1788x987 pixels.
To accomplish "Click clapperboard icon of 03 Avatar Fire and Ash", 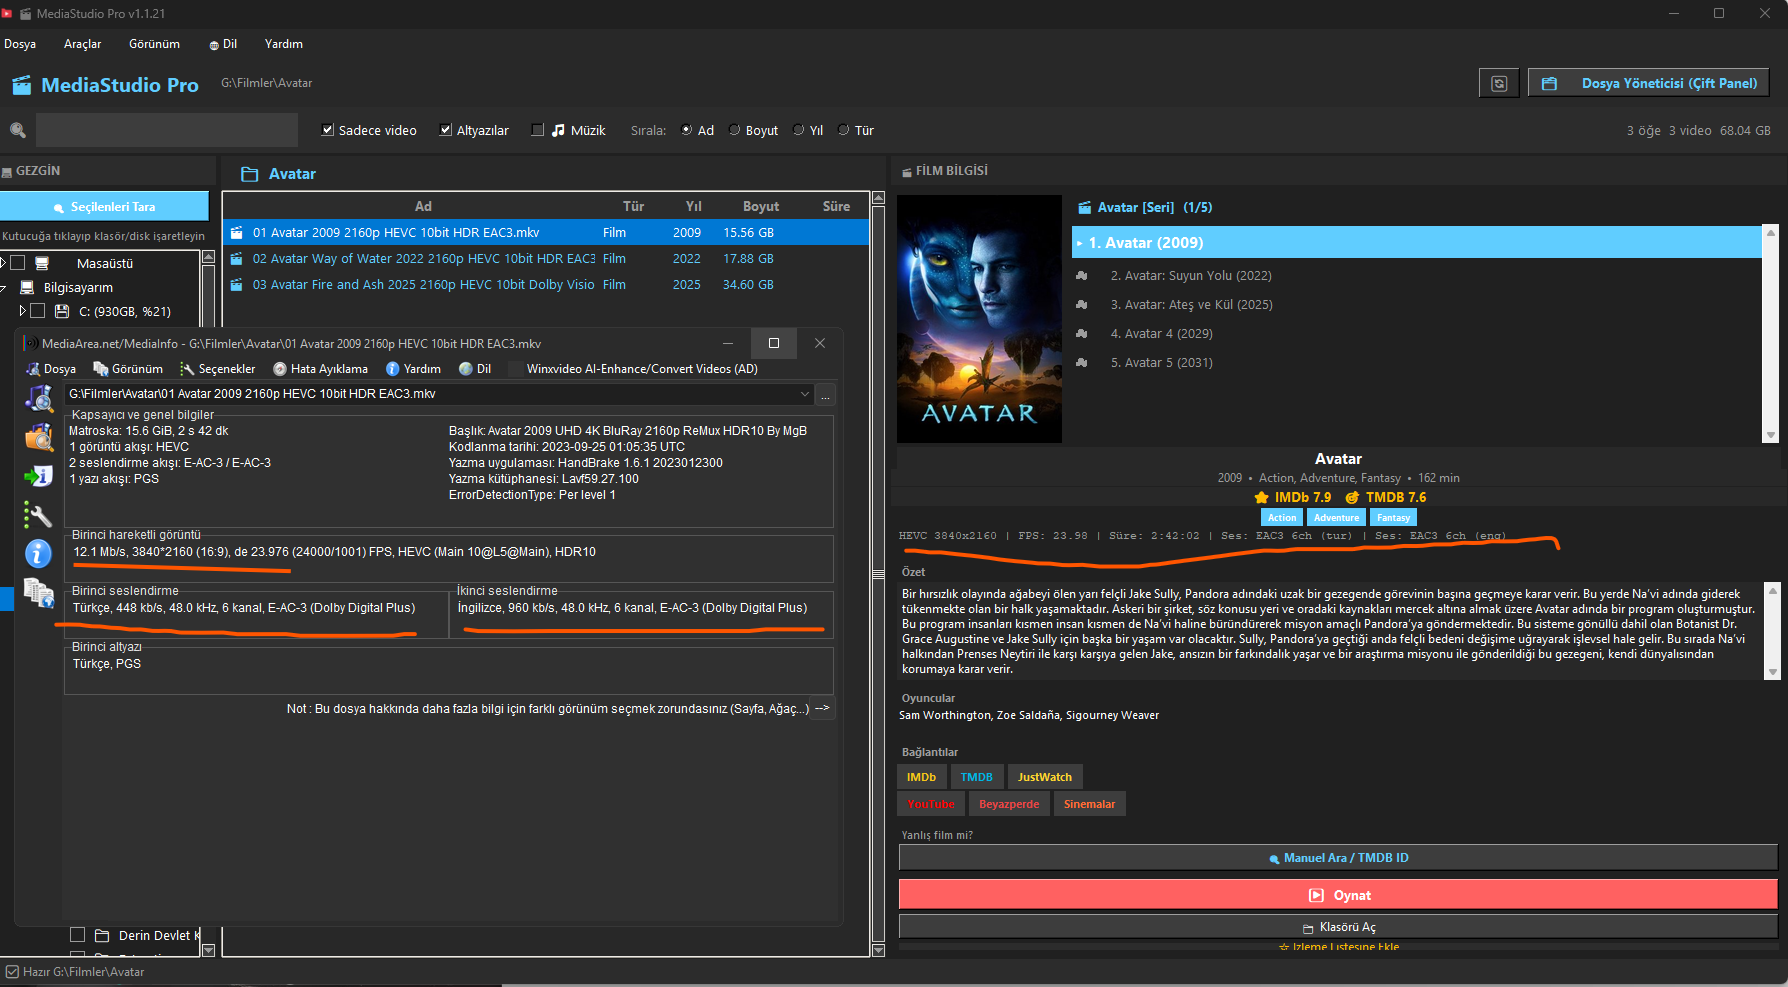I will [x=237, y=285].
